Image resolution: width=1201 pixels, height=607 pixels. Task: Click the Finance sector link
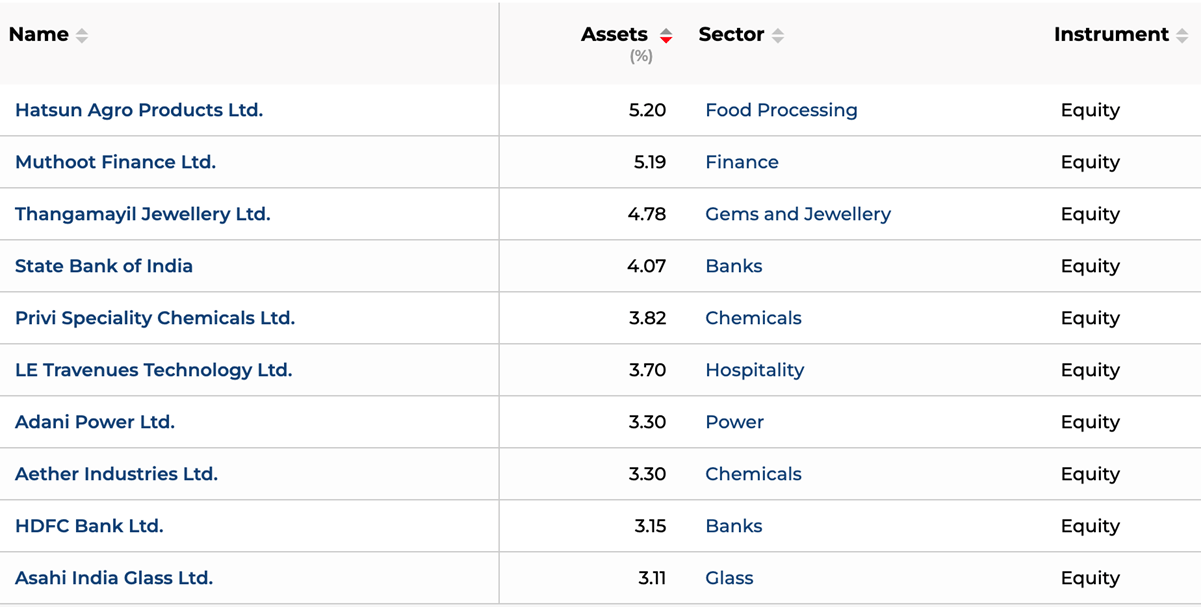coord(741,162)
